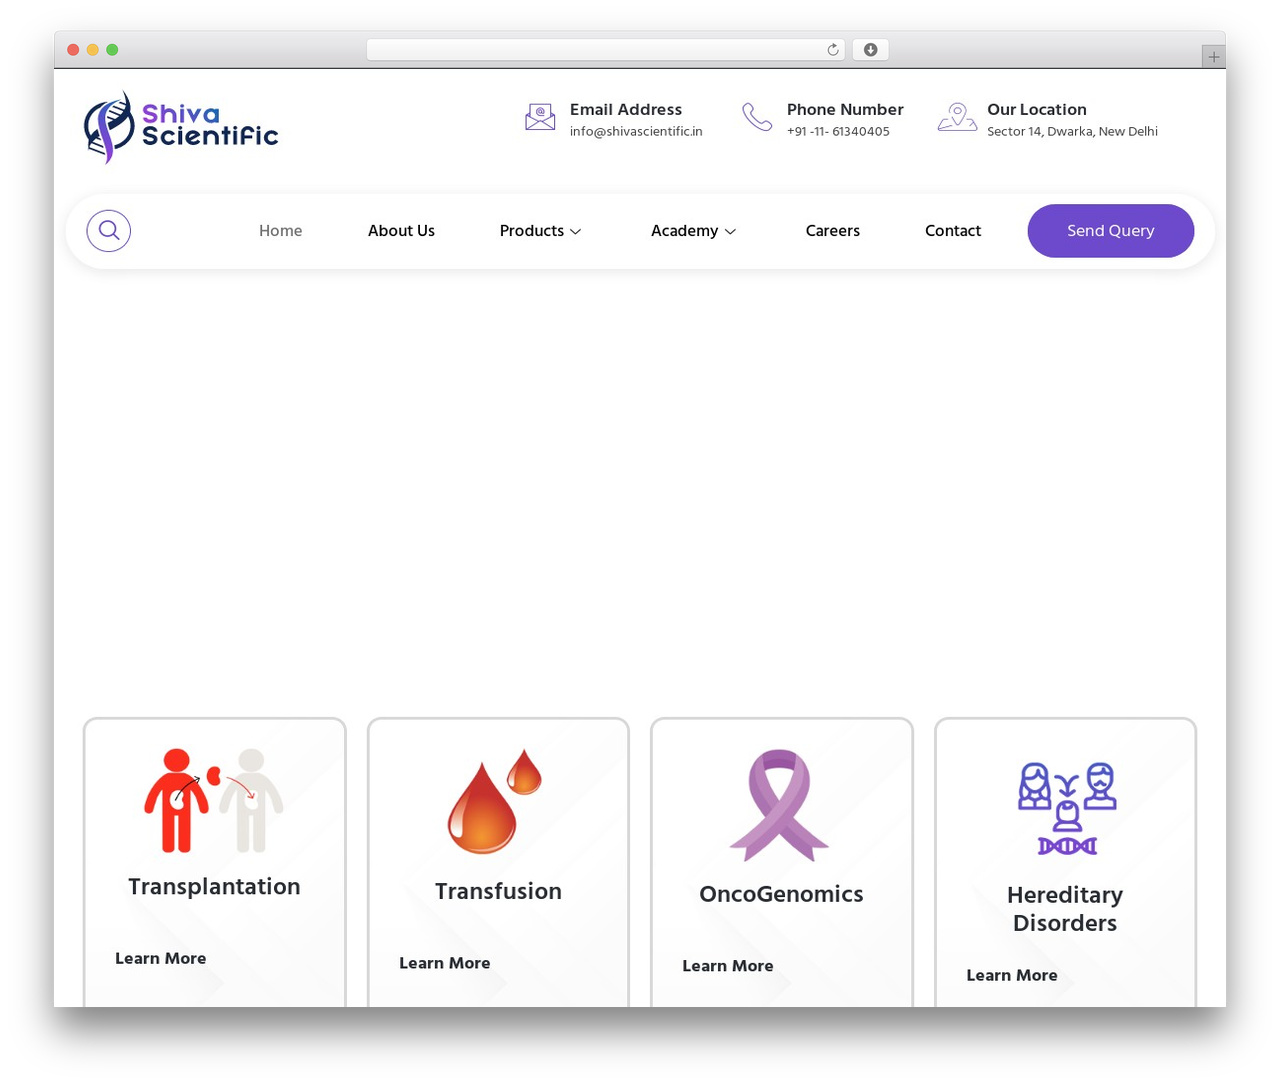Expand the Products dropdown chevron

(575, 232)
